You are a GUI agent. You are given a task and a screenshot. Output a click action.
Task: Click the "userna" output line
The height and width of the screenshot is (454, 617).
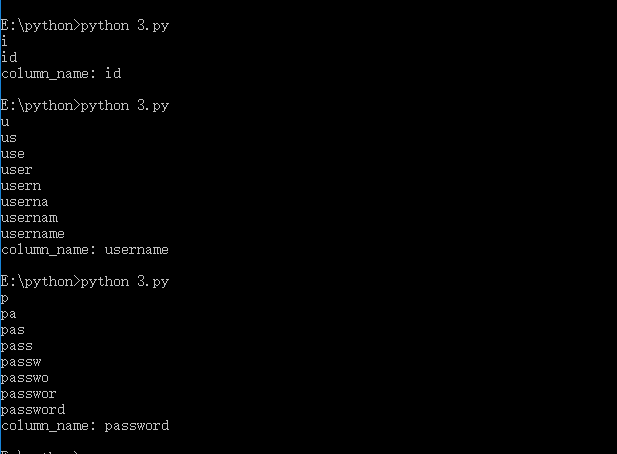25,201
